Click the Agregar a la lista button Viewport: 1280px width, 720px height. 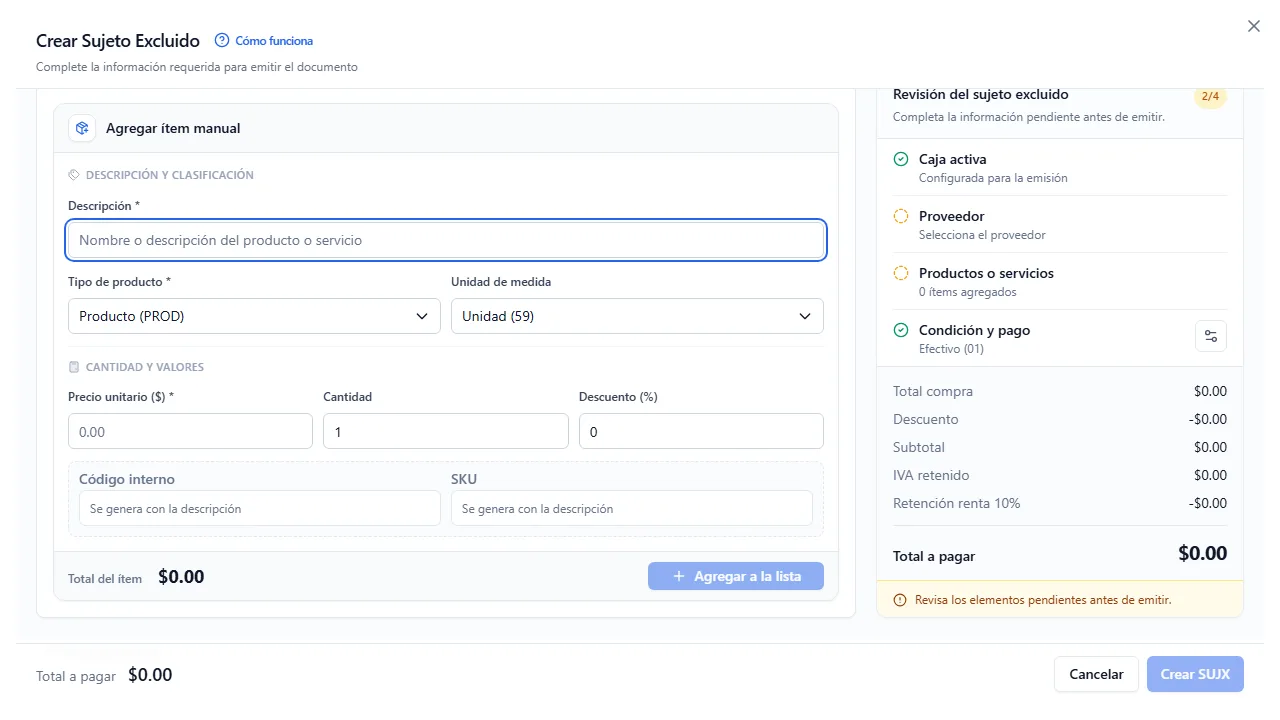[736, 576]
